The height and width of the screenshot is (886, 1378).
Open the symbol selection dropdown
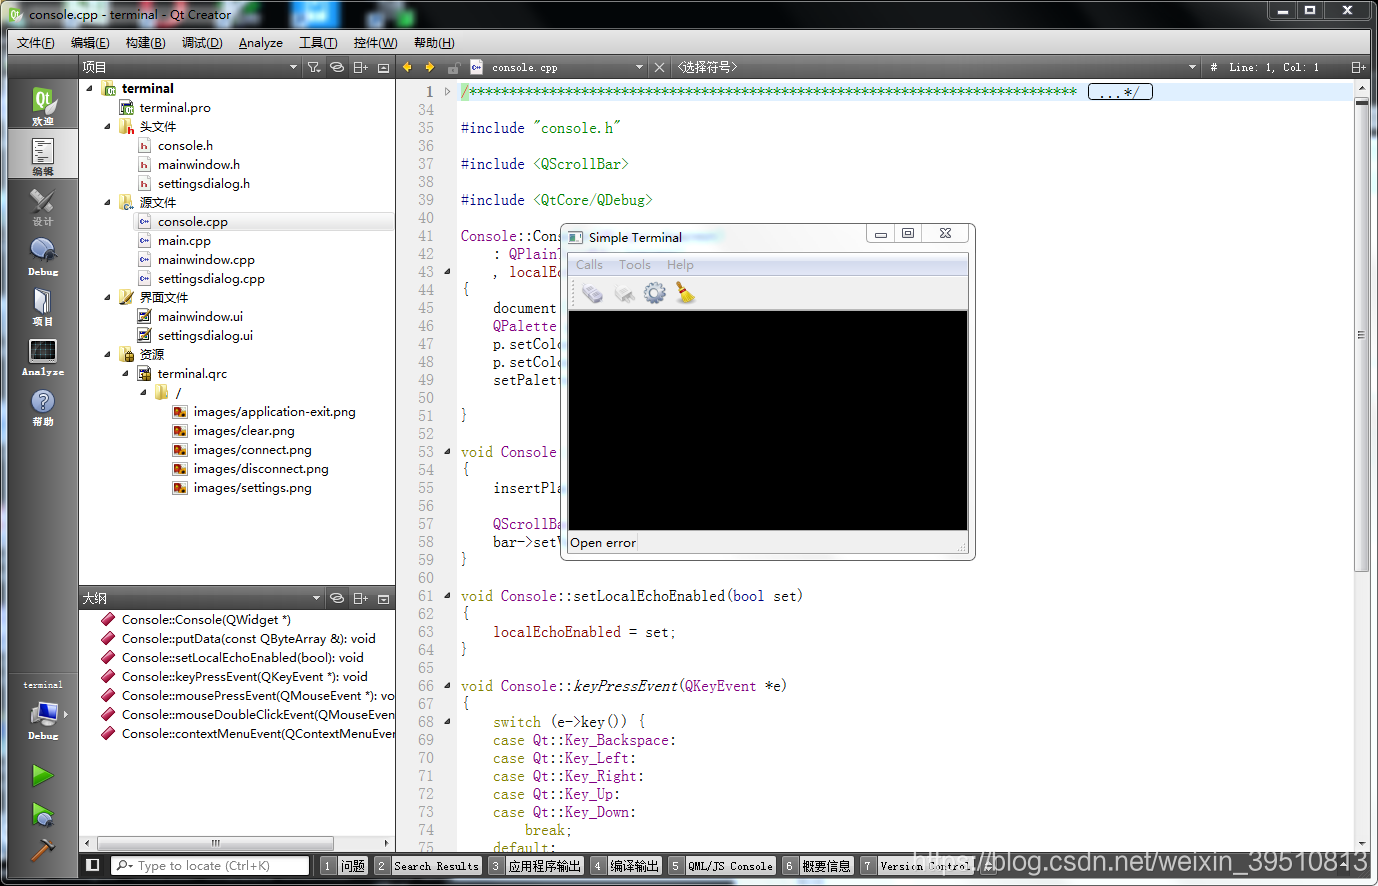coord(936,67)
